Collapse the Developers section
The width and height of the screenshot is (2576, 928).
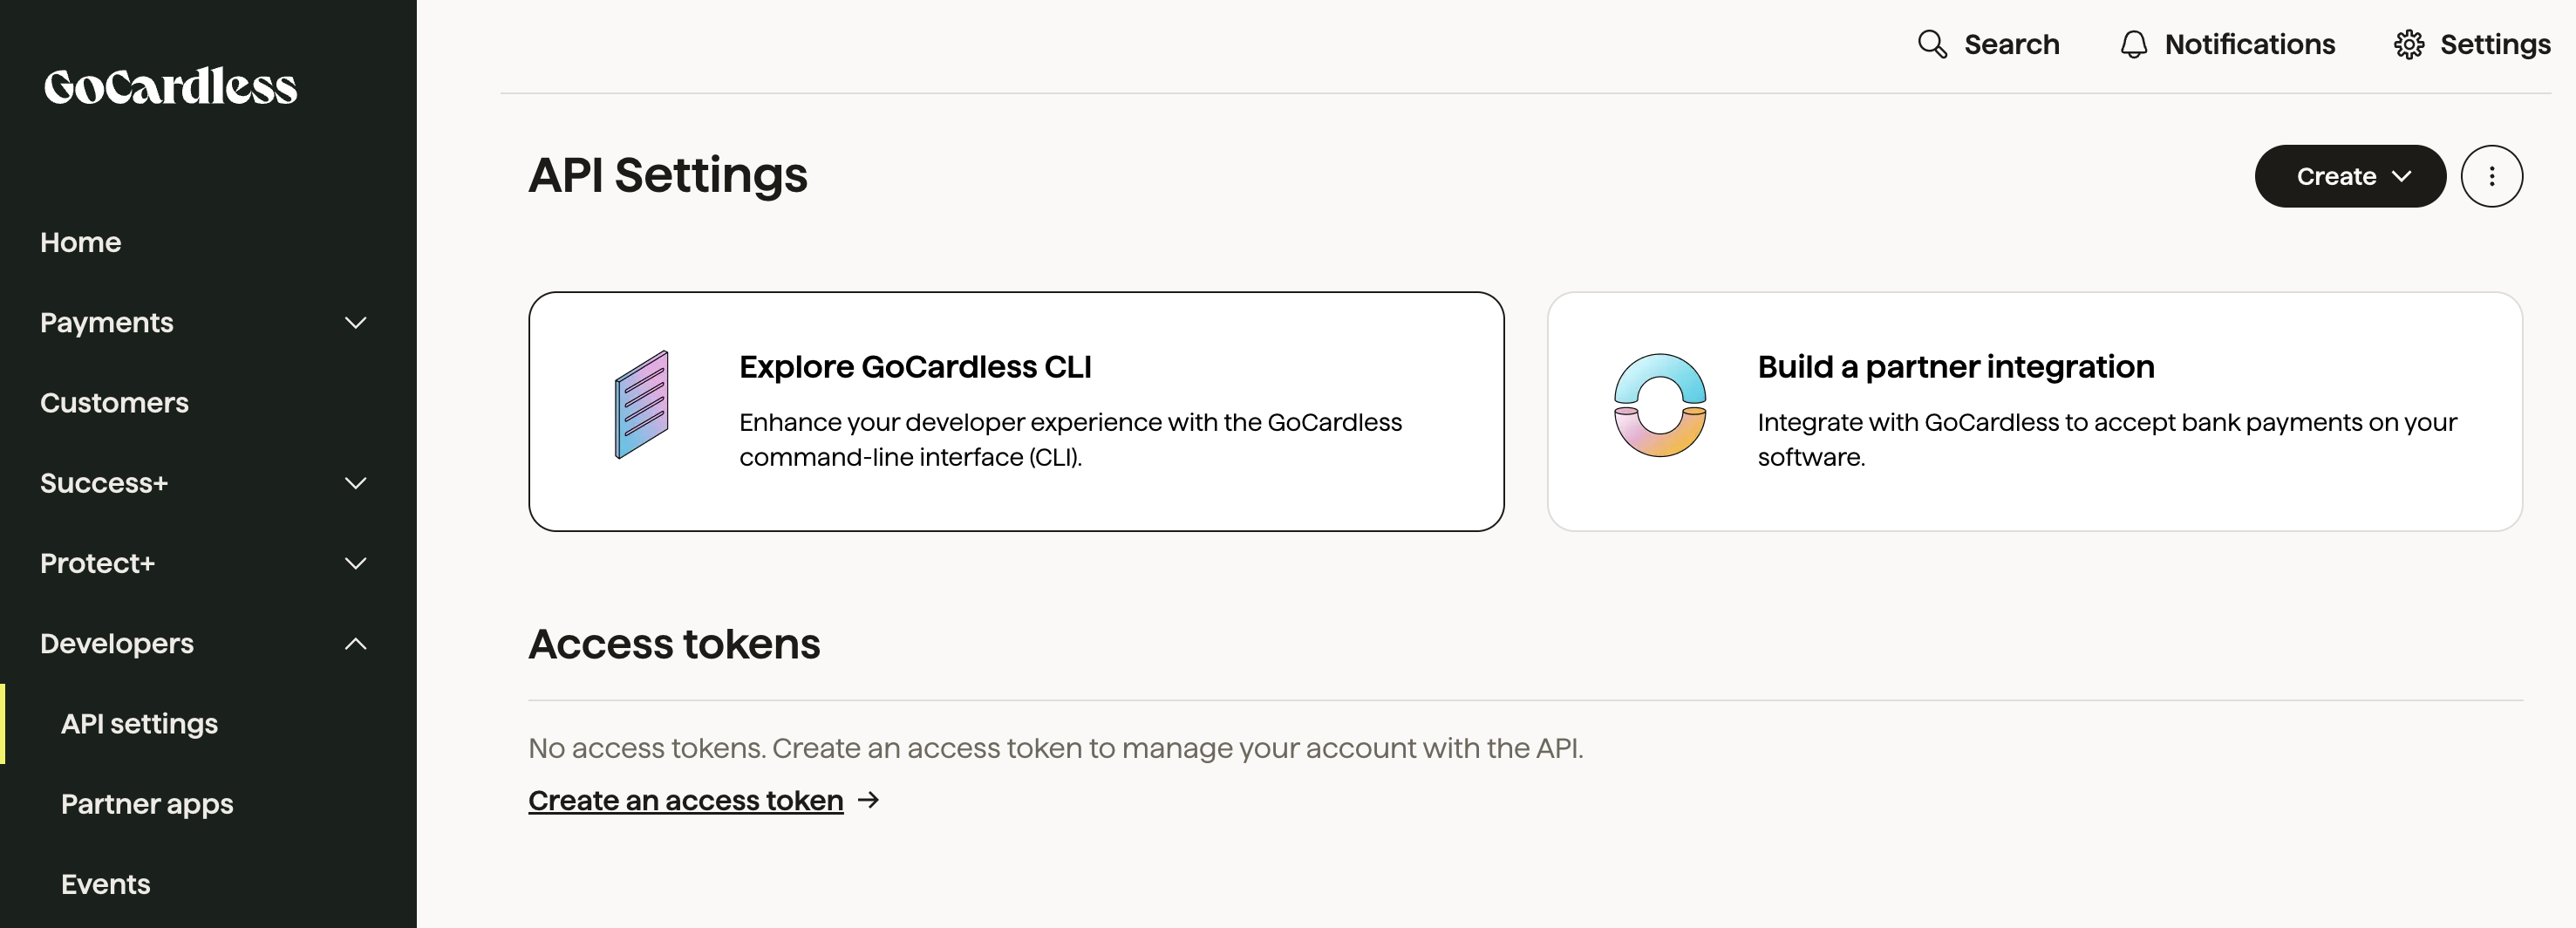pos(355,644)
